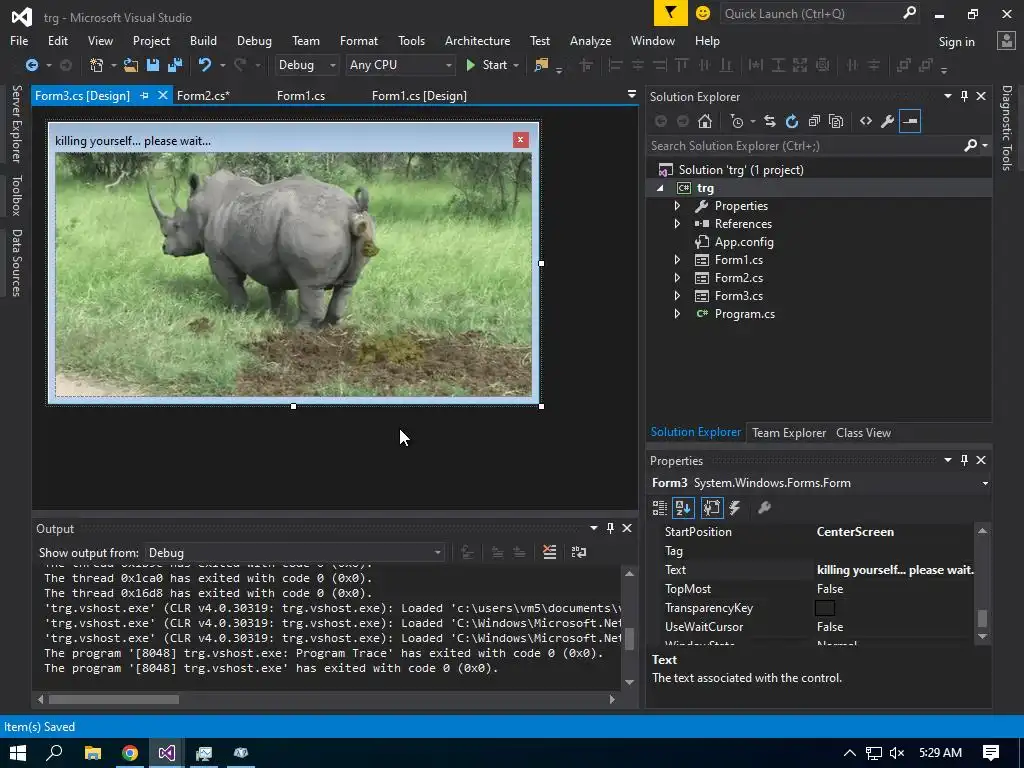Viewport: 1024px width, 768px height.
Task: Open the Toolbox side tab
Action: tap(17, 195)
